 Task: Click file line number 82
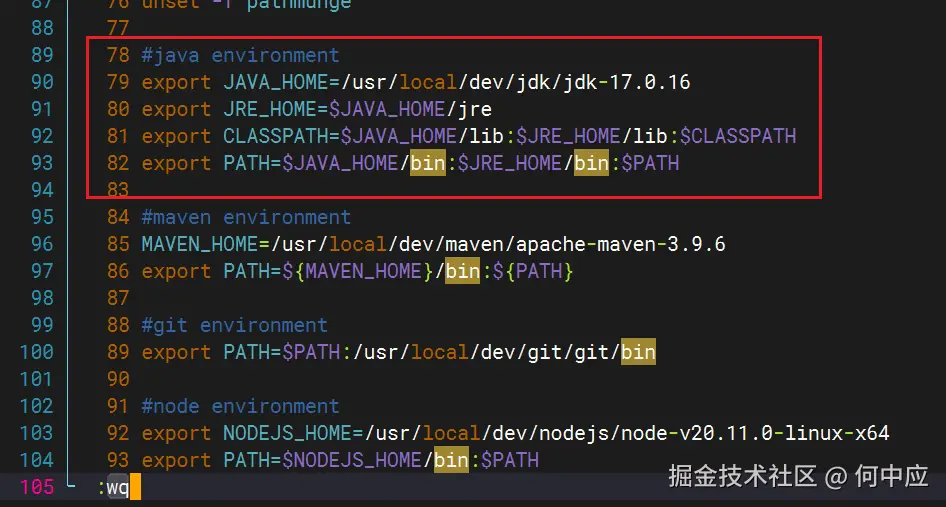click(x=118, y=163)
